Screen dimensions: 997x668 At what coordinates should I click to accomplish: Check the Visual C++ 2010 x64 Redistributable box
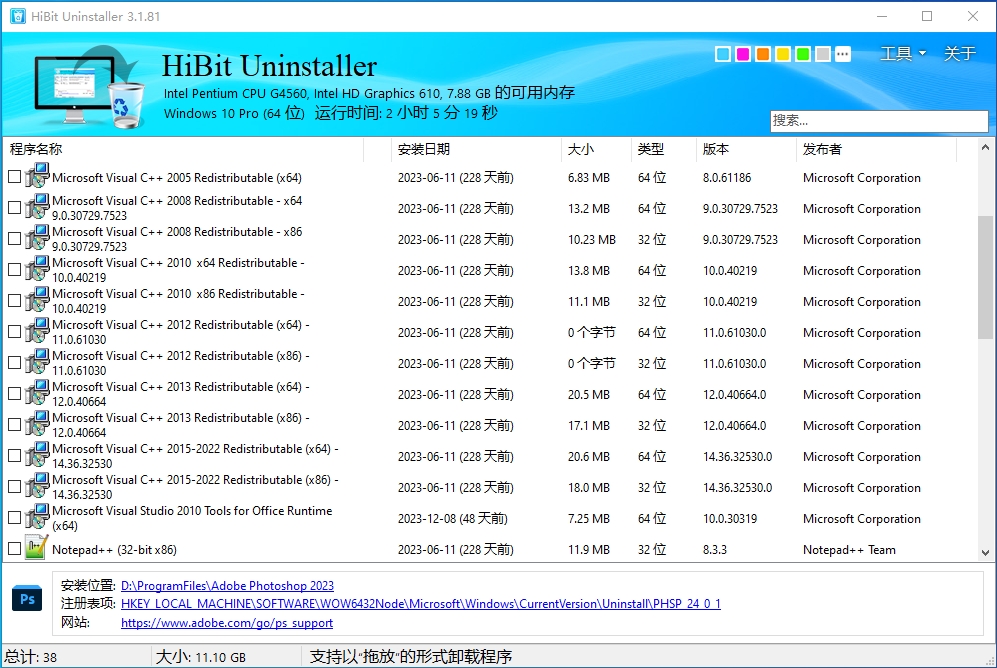point(14,269)
